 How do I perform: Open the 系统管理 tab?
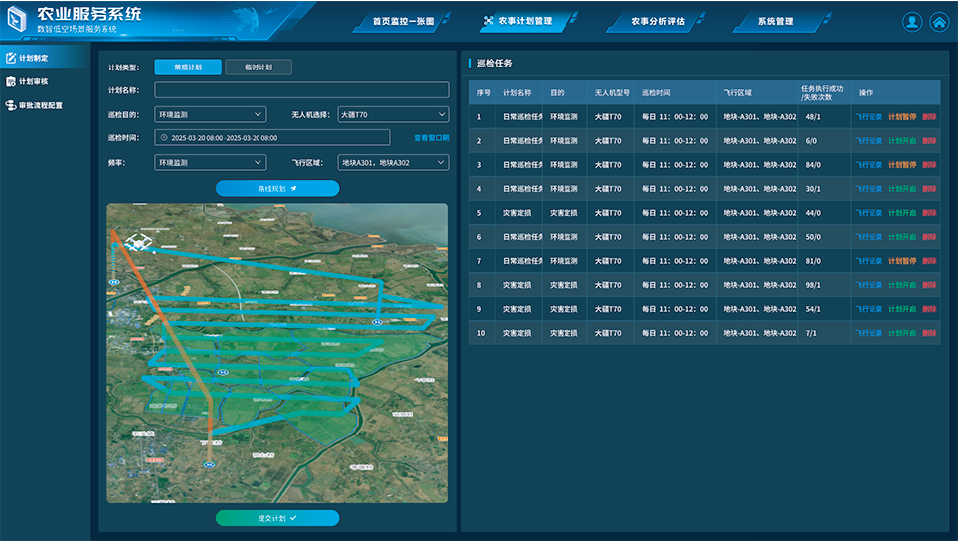[775, 21]
